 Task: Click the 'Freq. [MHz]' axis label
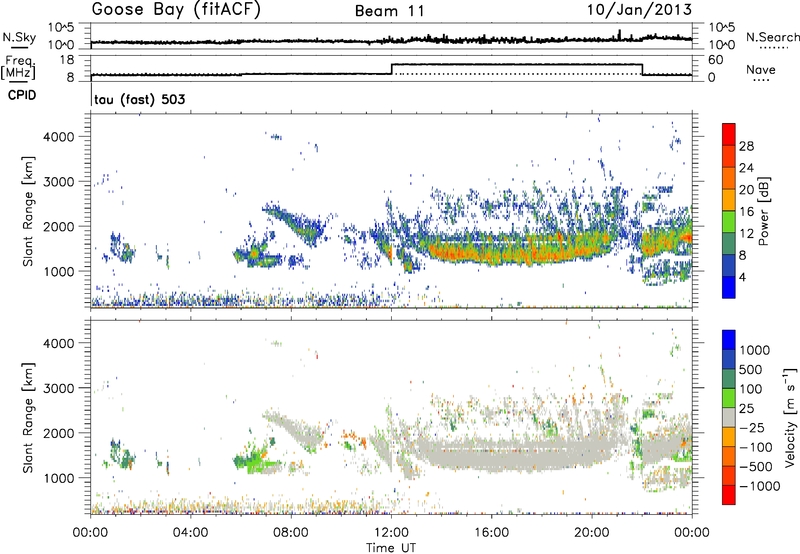pos(18,68)
